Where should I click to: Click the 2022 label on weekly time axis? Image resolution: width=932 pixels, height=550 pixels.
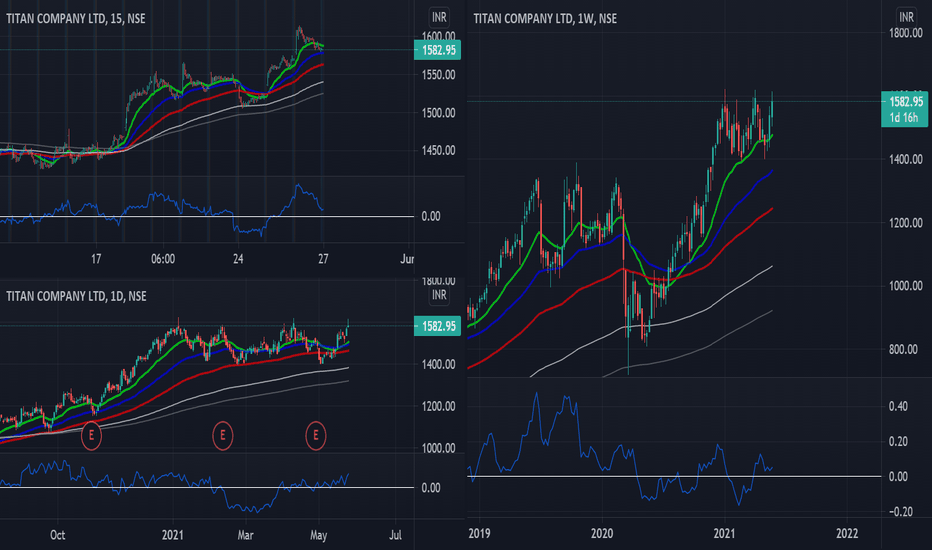[x=847, y=533]
